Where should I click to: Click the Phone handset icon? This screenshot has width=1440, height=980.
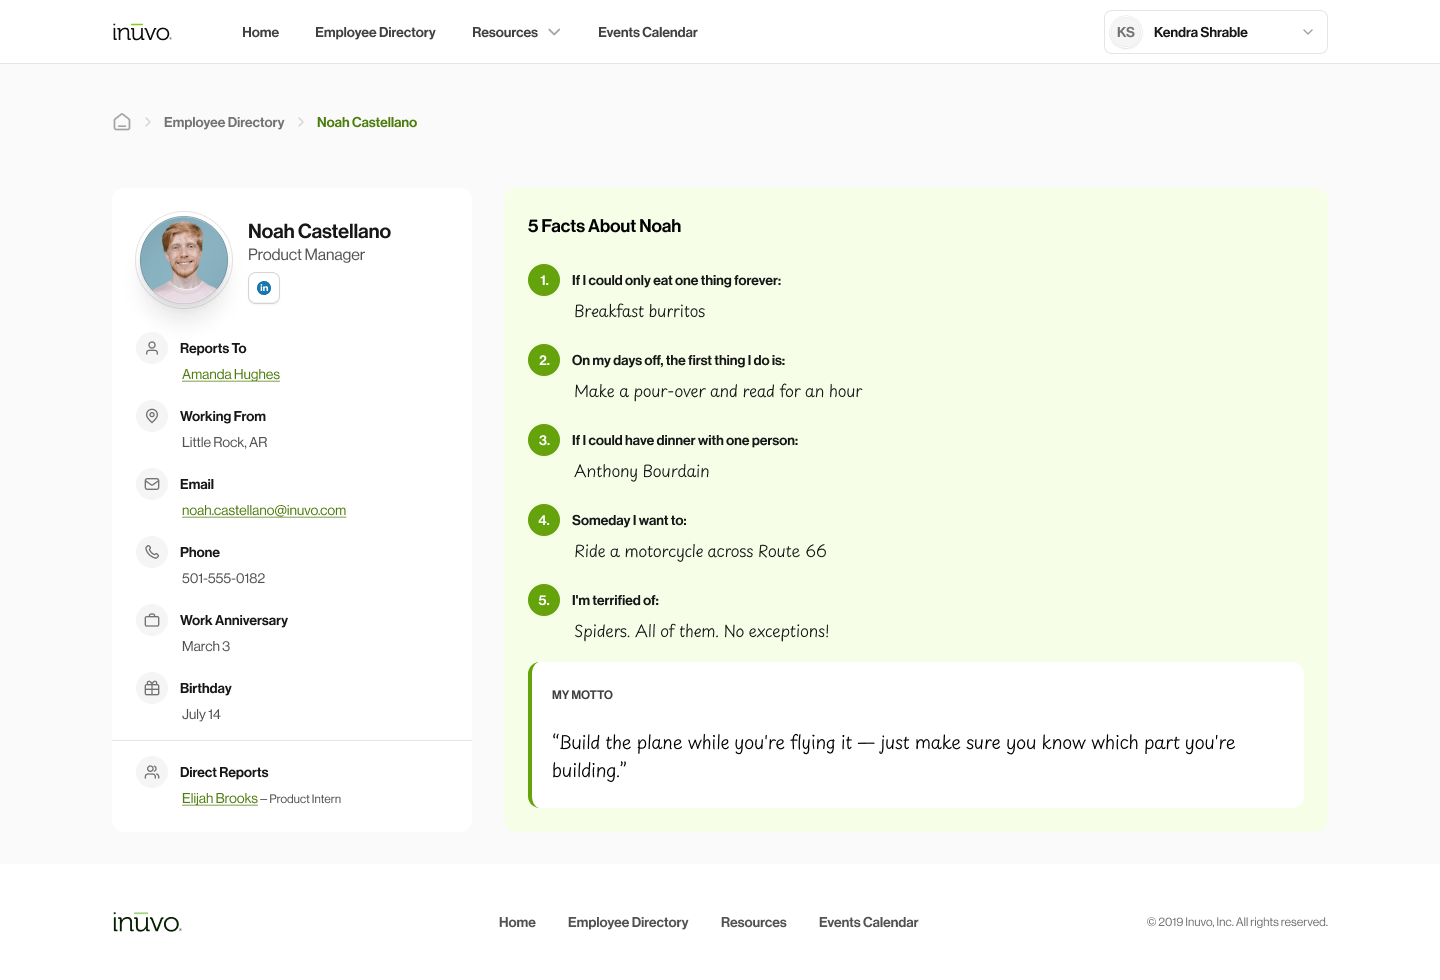tap(152, 552)
